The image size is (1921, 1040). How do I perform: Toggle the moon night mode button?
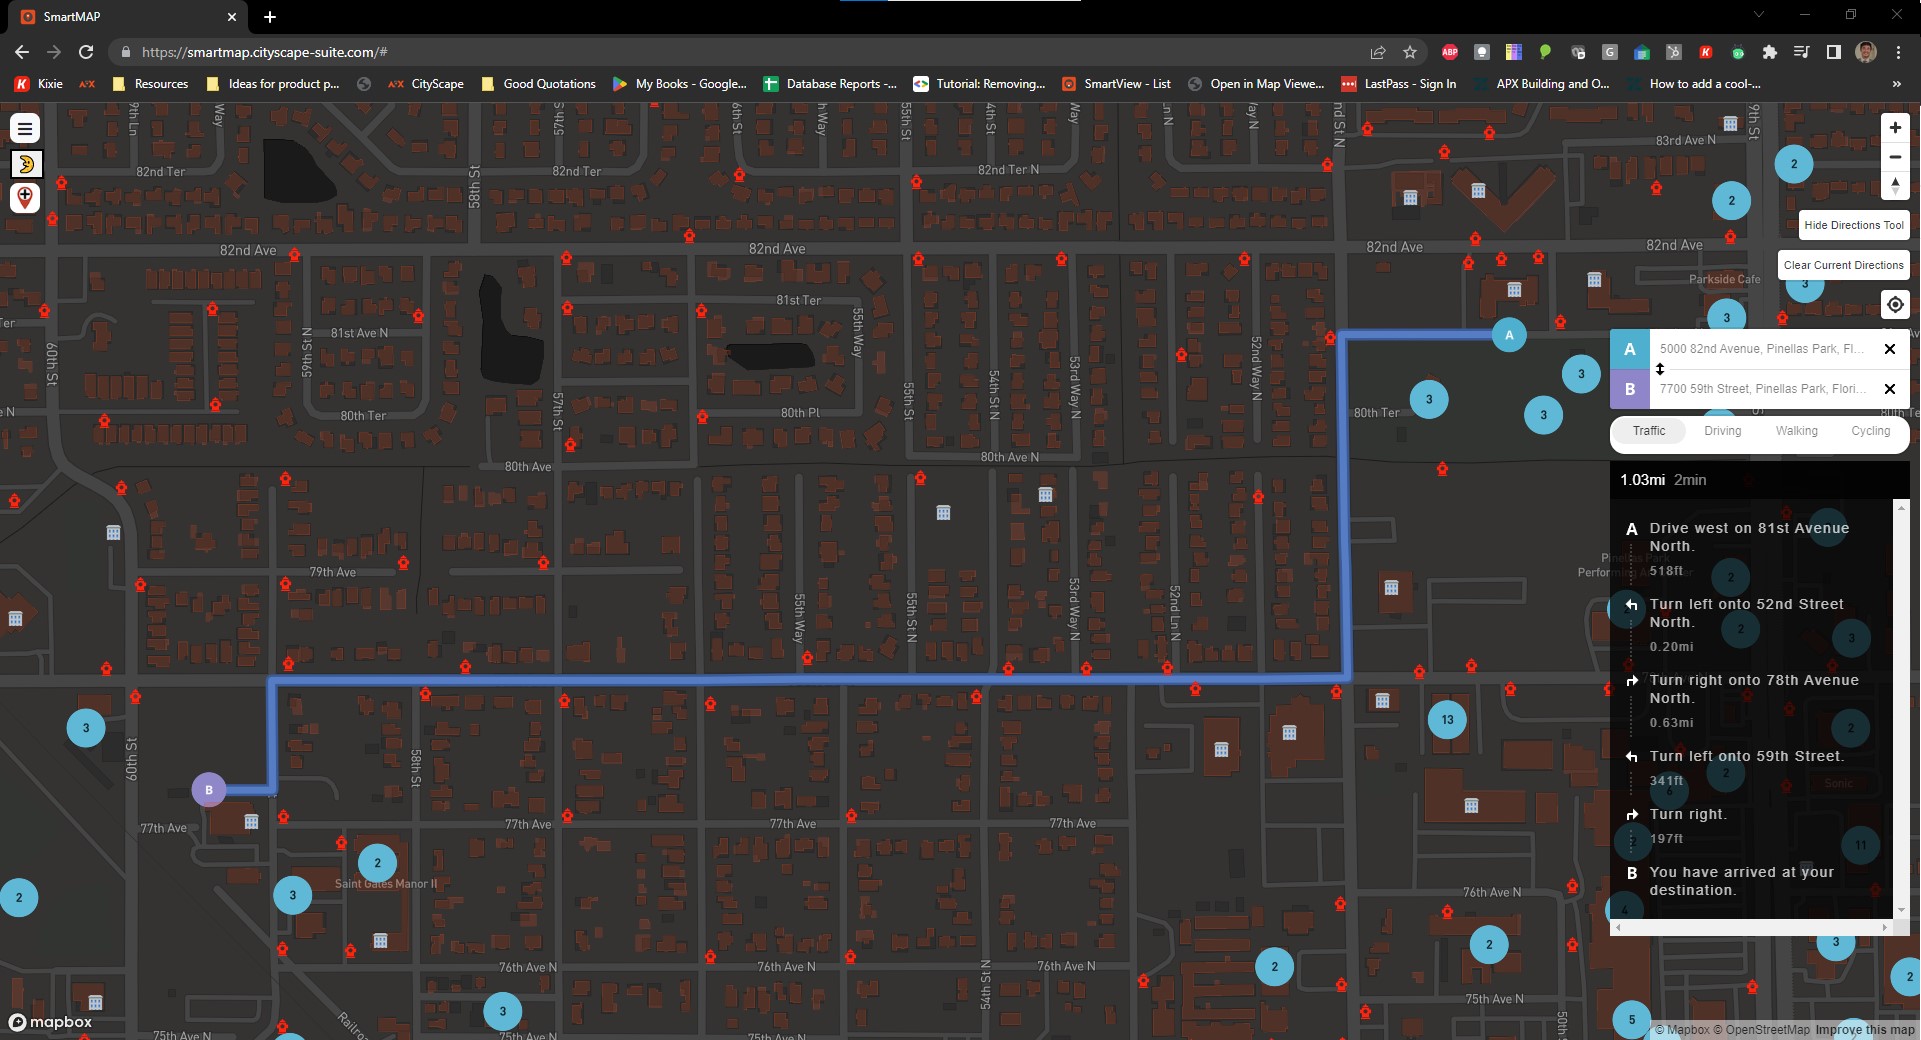pos(25,163)
